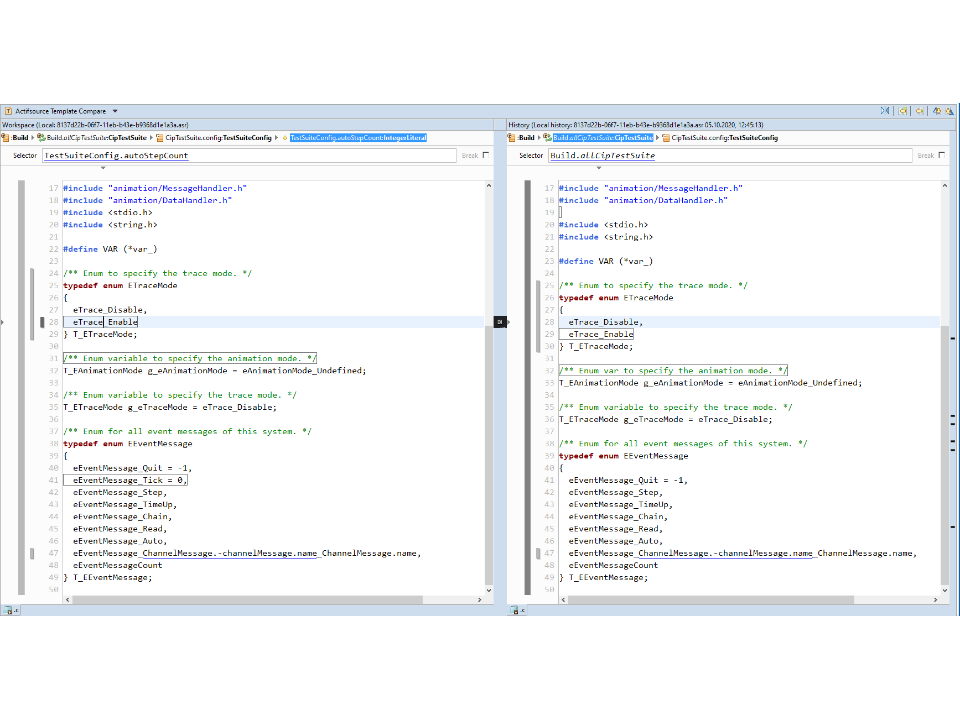Click the copy change toolbar icon, second from left
The width and height of the screenshot is (960, 720).
pos(903,111)
